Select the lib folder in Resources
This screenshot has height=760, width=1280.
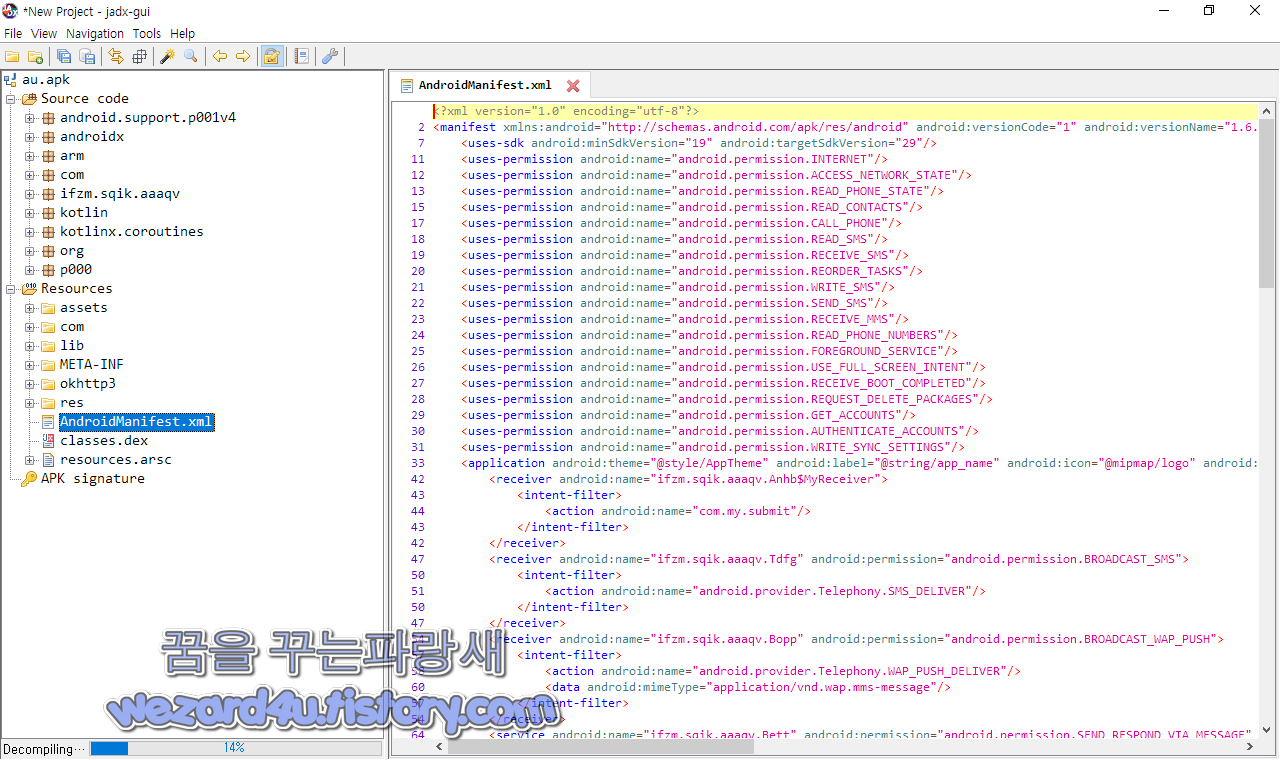(72, 346)
